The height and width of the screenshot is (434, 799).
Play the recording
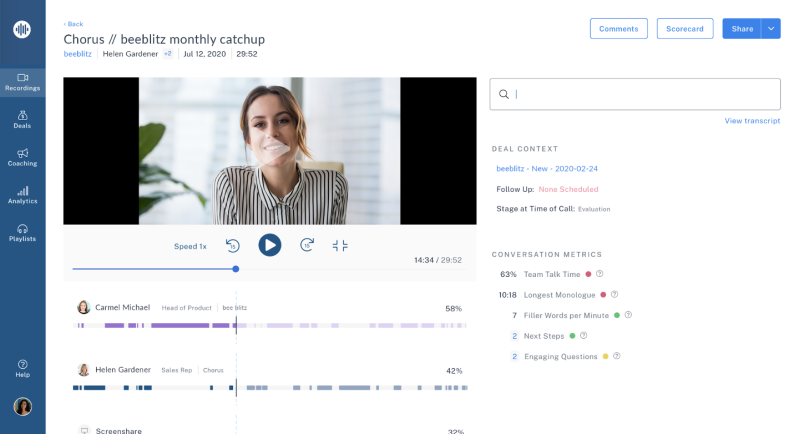[x=270, y=245]
